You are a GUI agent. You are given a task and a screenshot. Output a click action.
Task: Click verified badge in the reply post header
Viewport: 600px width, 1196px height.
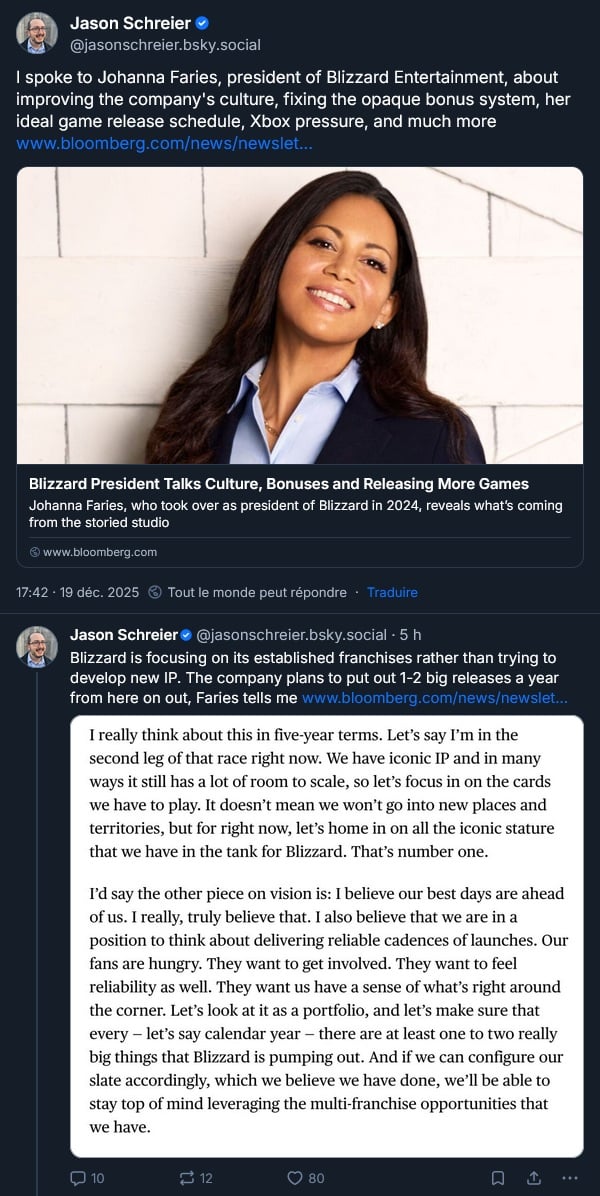185,635
